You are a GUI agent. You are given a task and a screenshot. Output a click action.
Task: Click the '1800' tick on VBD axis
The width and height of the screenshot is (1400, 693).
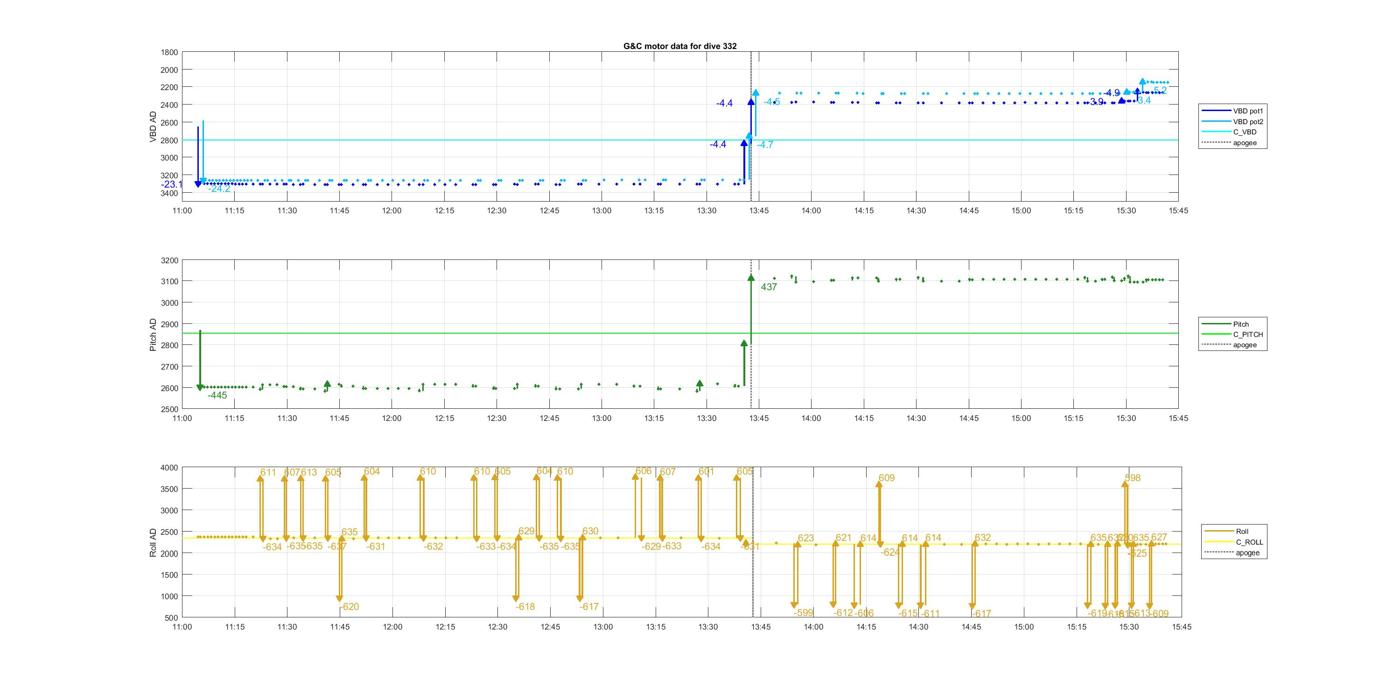169,52
